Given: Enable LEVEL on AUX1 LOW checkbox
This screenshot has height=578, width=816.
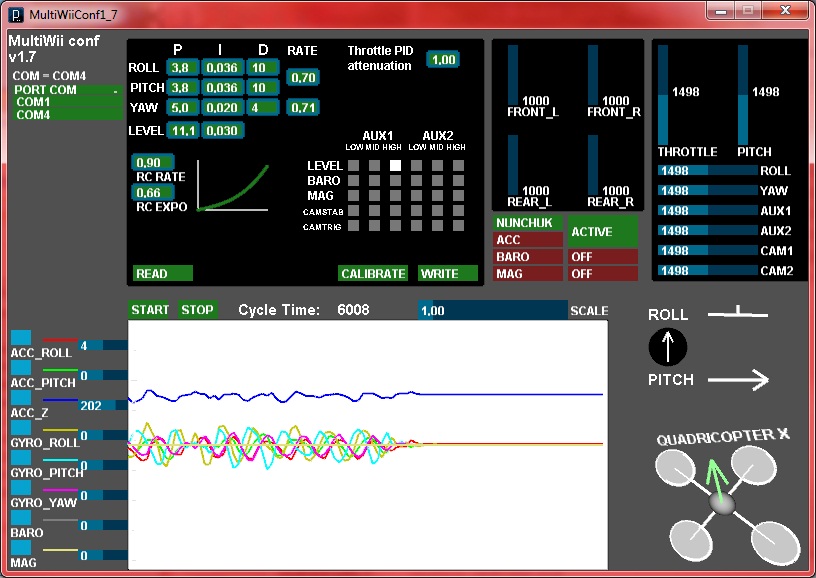Looking at the screenshot, I should tap(355, 165).
